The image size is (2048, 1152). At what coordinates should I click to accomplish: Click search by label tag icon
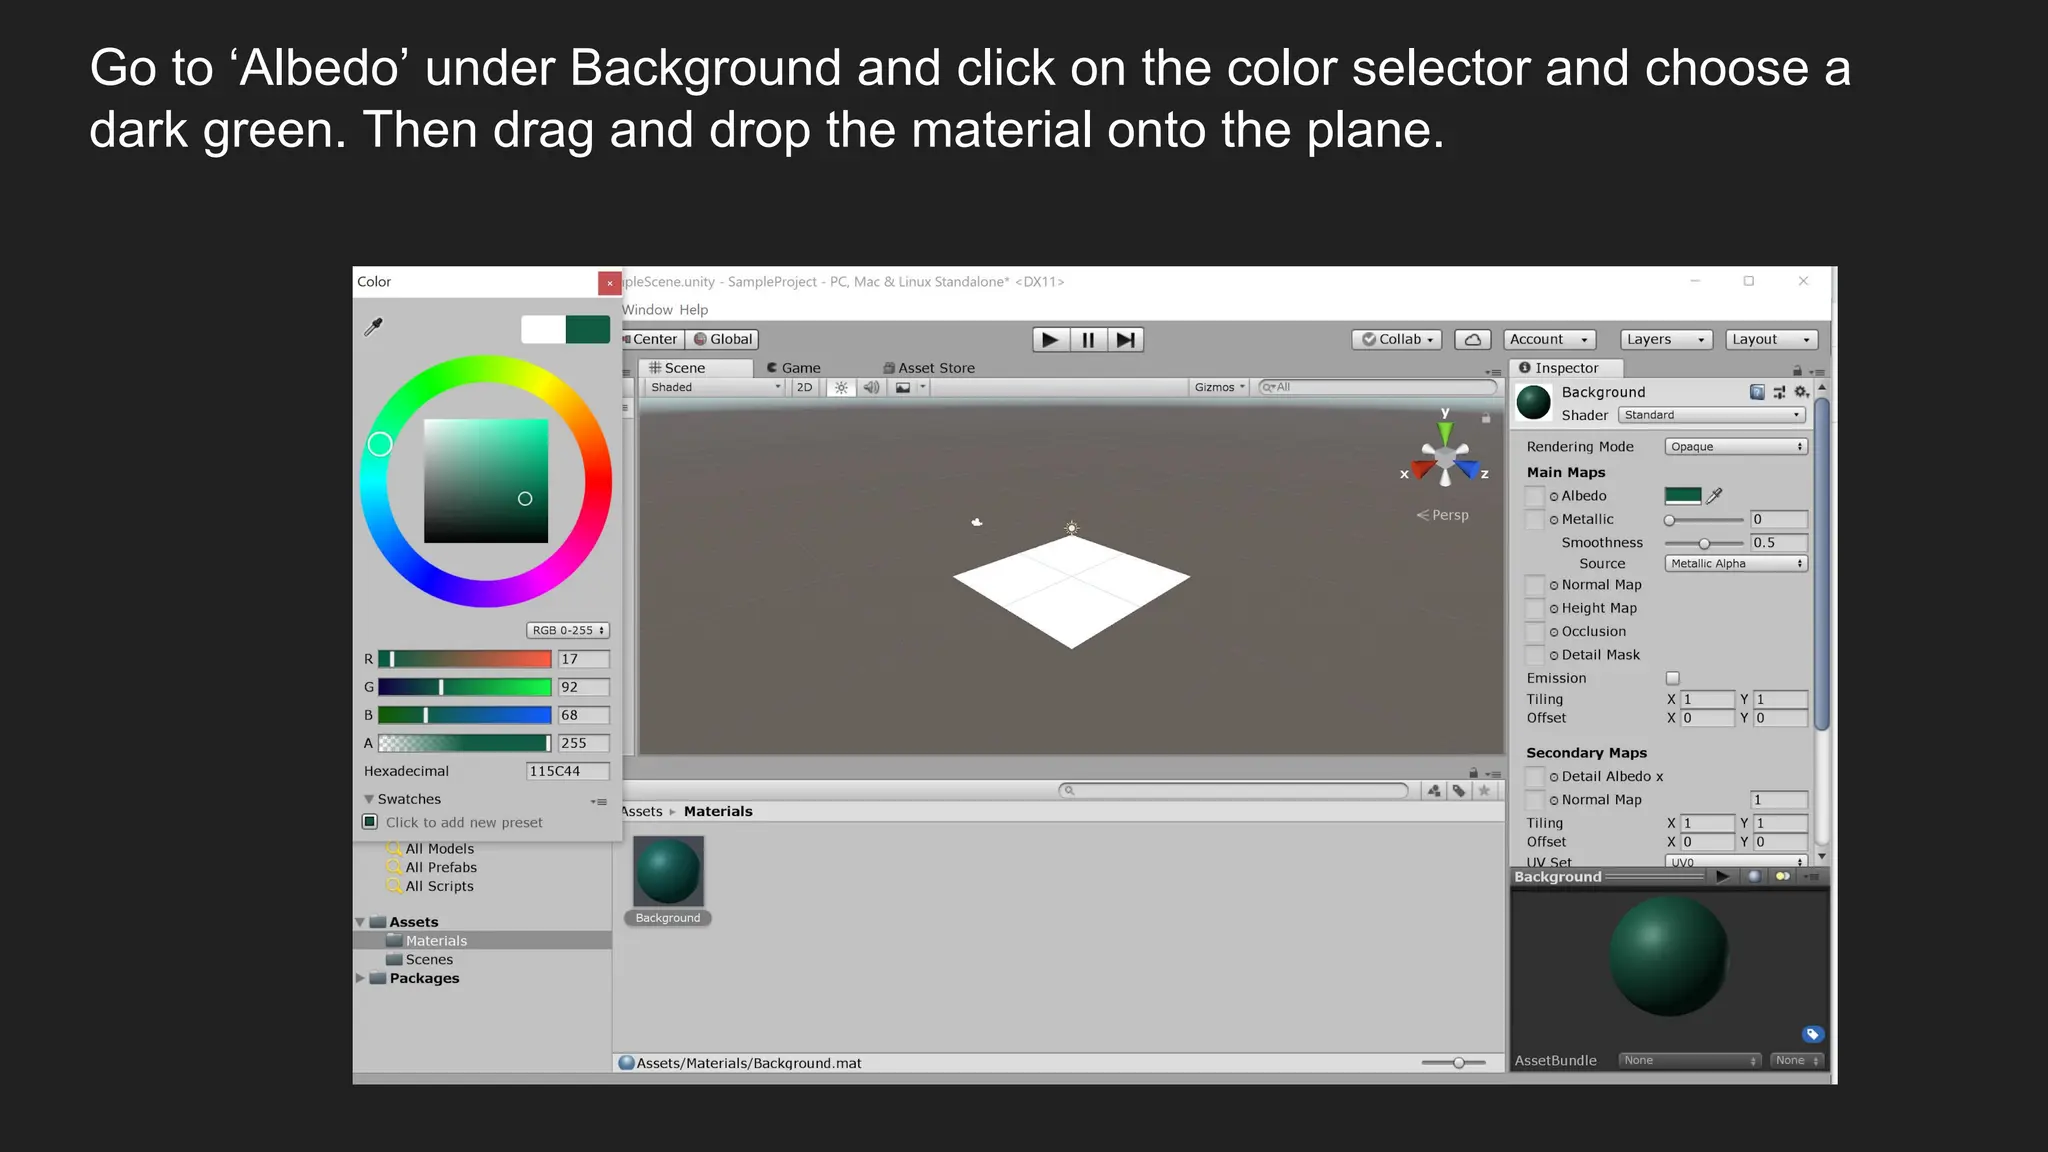point(1459,791)
